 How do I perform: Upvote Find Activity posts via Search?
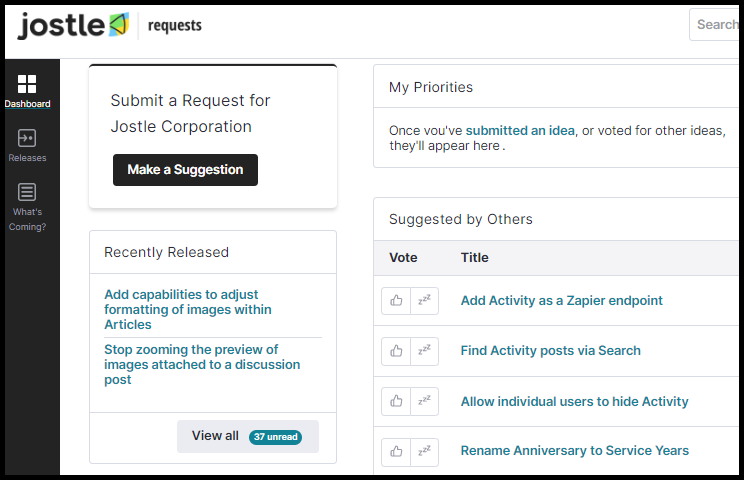pos(396,351)
